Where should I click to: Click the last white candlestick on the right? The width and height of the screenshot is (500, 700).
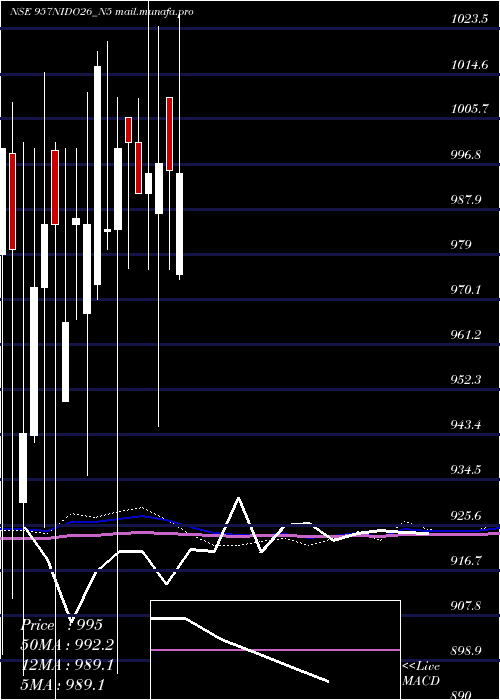point(179,224)
